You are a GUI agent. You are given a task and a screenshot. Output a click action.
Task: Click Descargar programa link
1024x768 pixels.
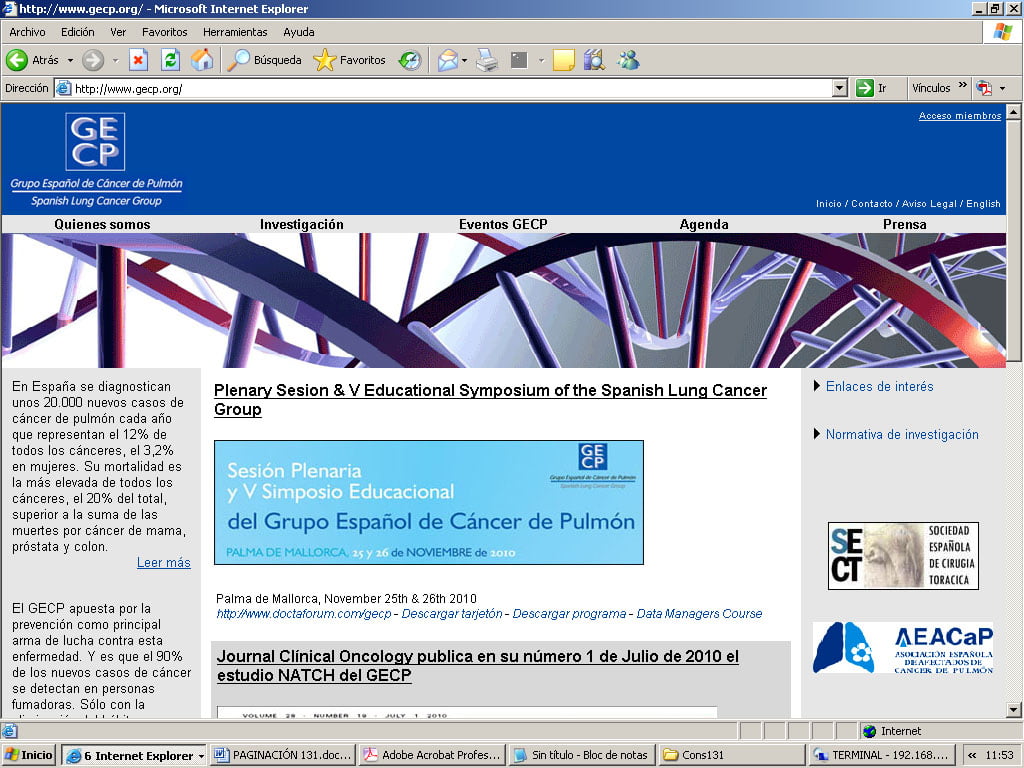click(x=569, y=614)
